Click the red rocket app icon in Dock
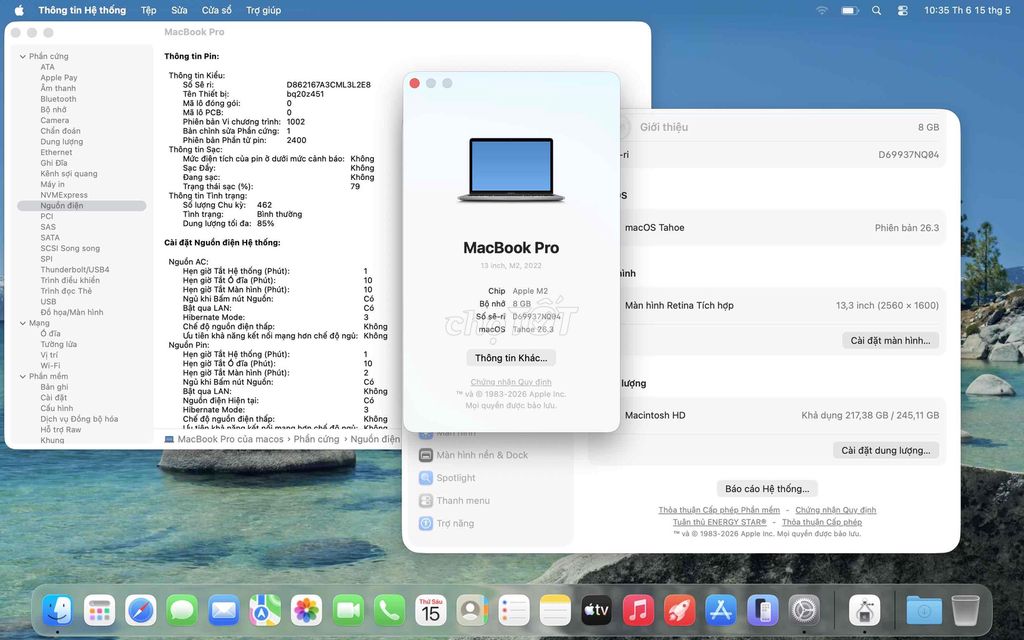This screenshot has width=1024, height=640. (x=680, y=611)
